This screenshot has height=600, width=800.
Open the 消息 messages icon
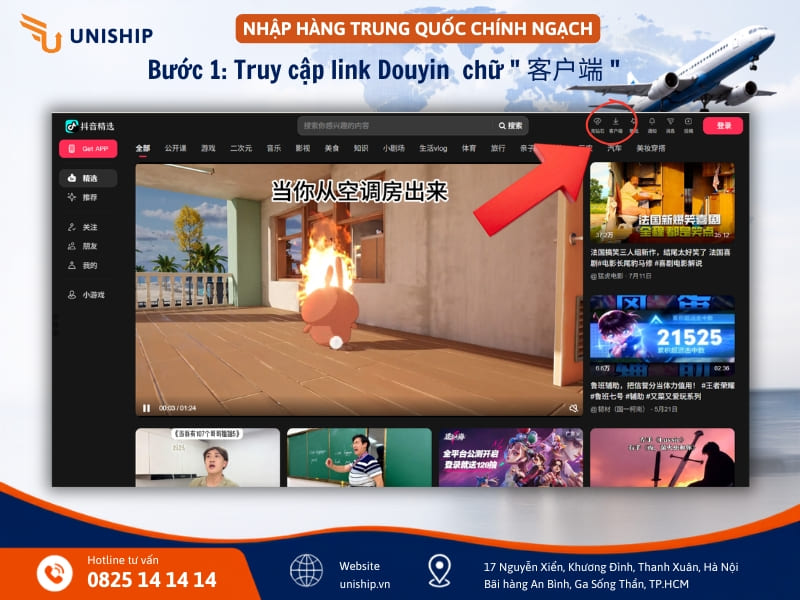click(x=670, y=125)
